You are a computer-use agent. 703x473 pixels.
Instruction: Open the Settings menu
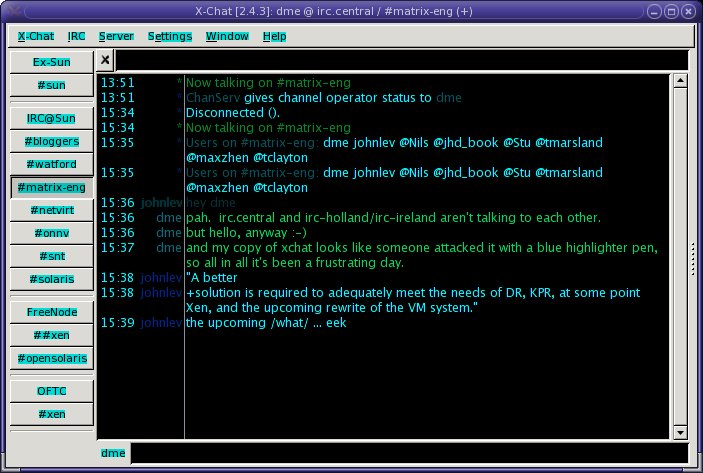tap(170, 36)
